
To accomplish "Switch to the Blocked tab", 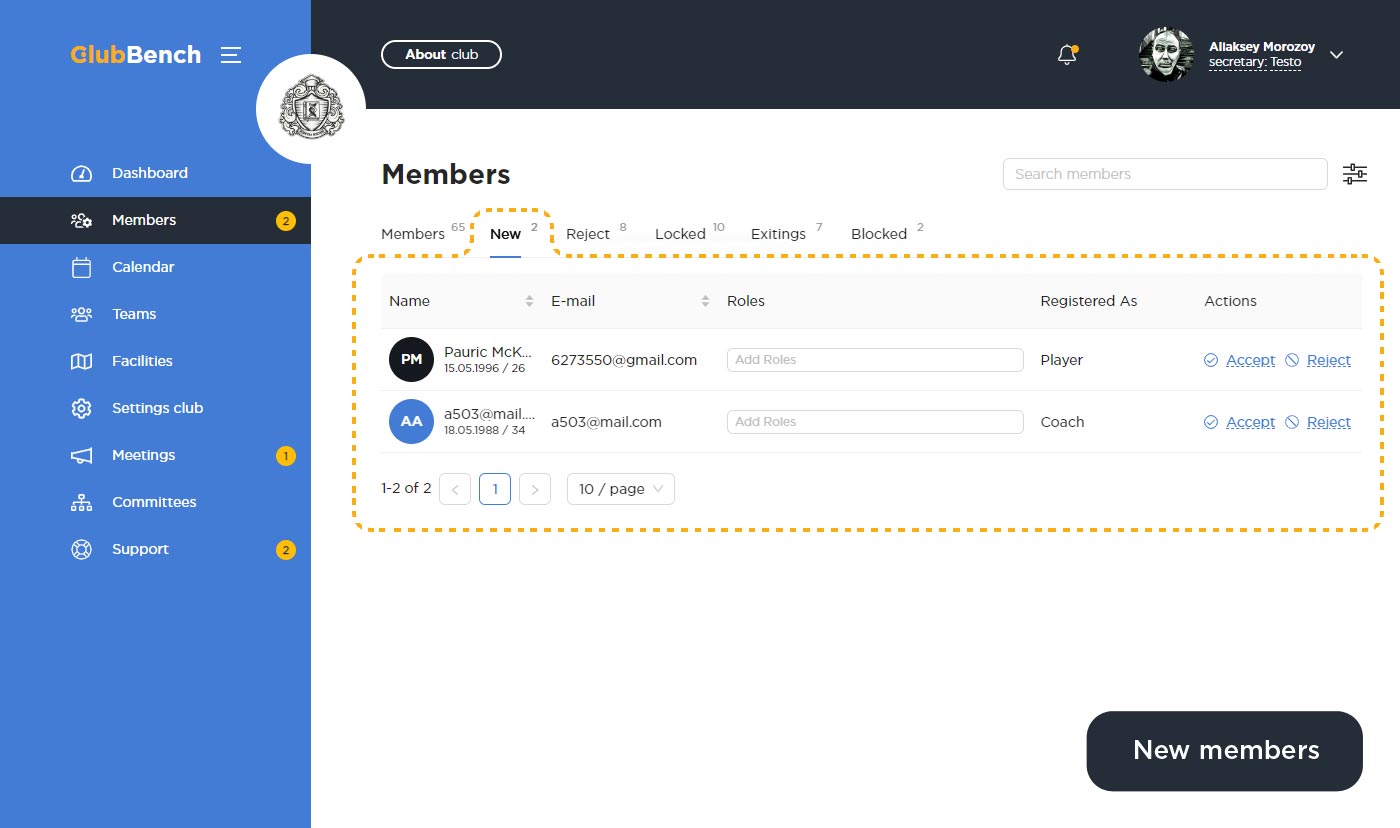I will [x=879, y=234].
